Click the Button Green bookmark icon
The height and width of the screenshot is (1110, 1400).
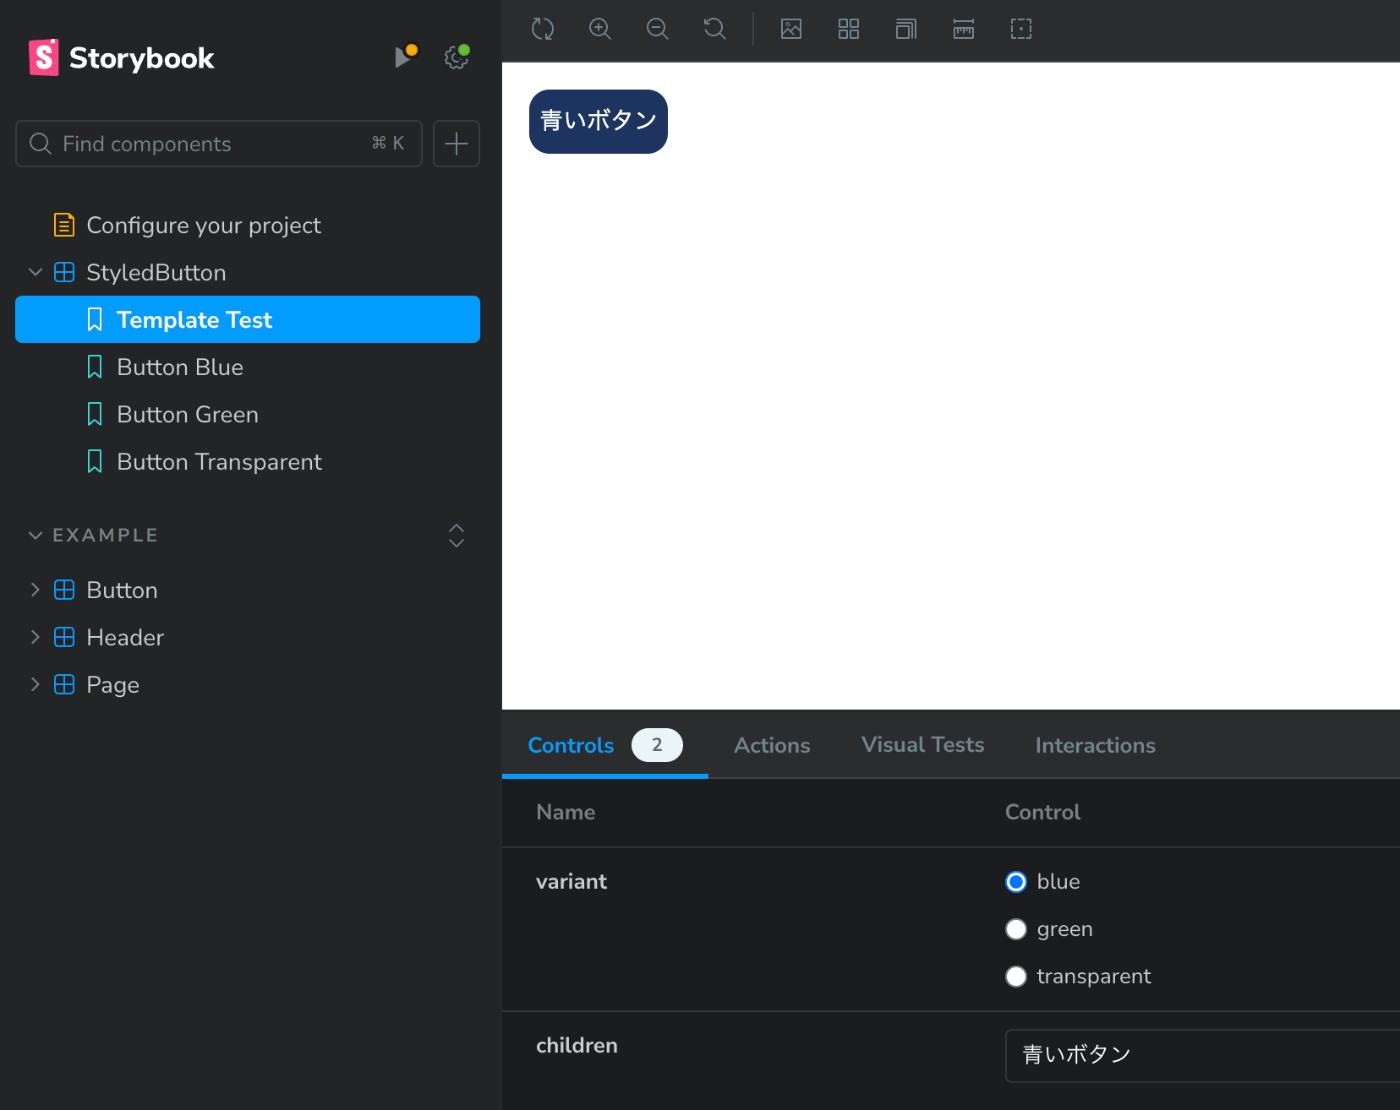coord(95,414)
